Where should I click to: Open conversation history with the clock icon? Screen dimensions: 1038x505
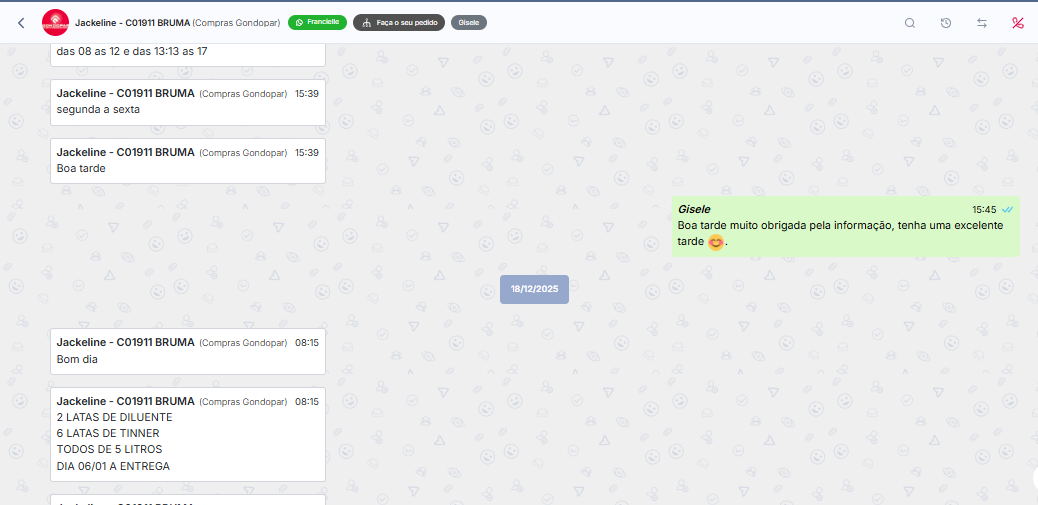(946, 23)
